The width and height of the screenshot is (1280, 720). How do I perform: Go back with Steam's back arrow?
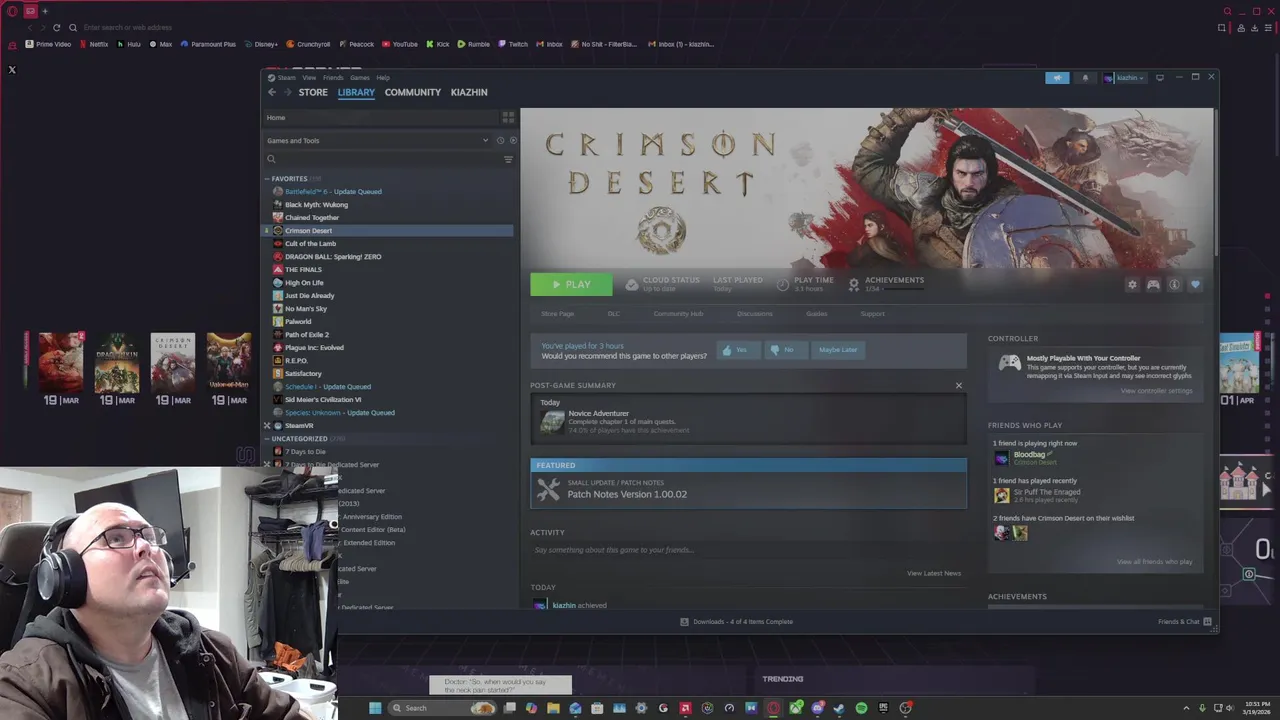[271, 92]
